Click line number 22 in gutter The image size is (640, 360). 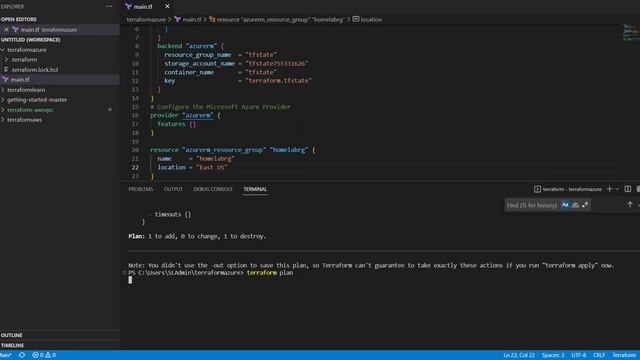135,167
